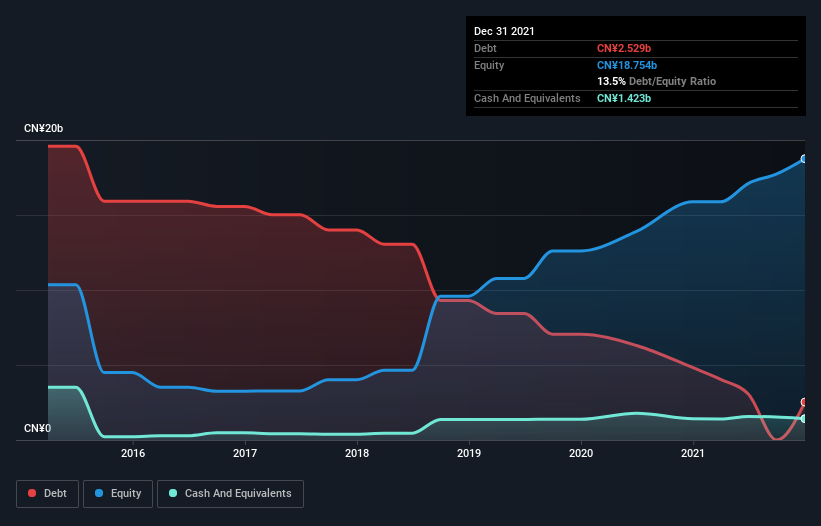The image size is (821, 526).
Task: Select the teal Cash endpoint marker
Action: (x=804, y=419)
